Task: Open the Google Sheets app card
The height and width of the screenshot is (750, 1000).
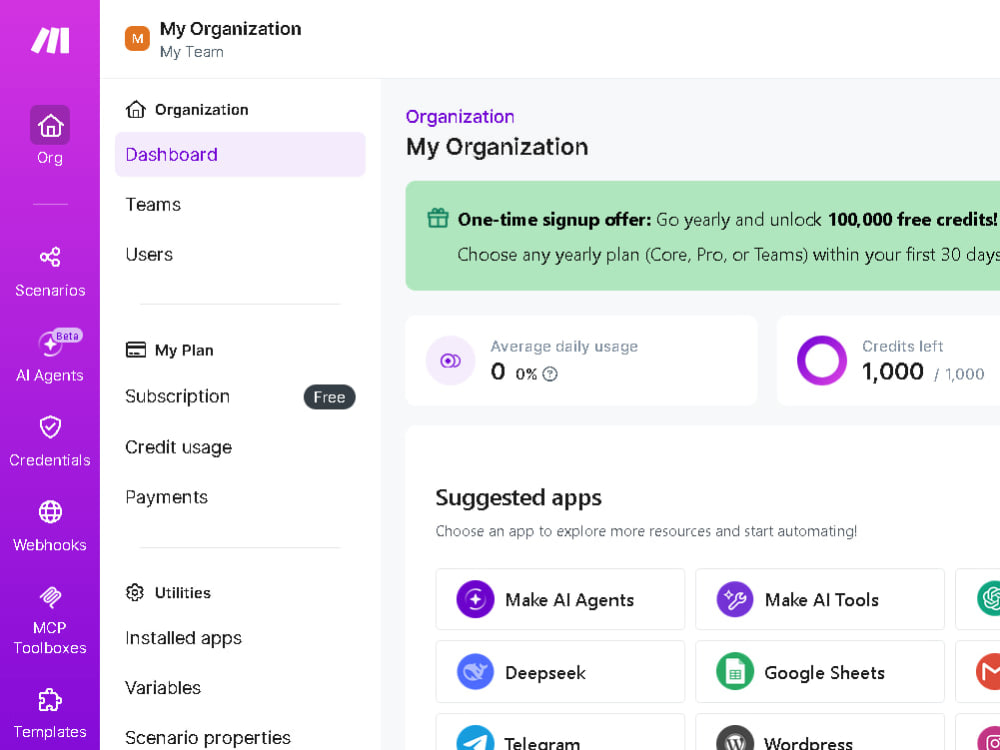Action: click(820, 672)
